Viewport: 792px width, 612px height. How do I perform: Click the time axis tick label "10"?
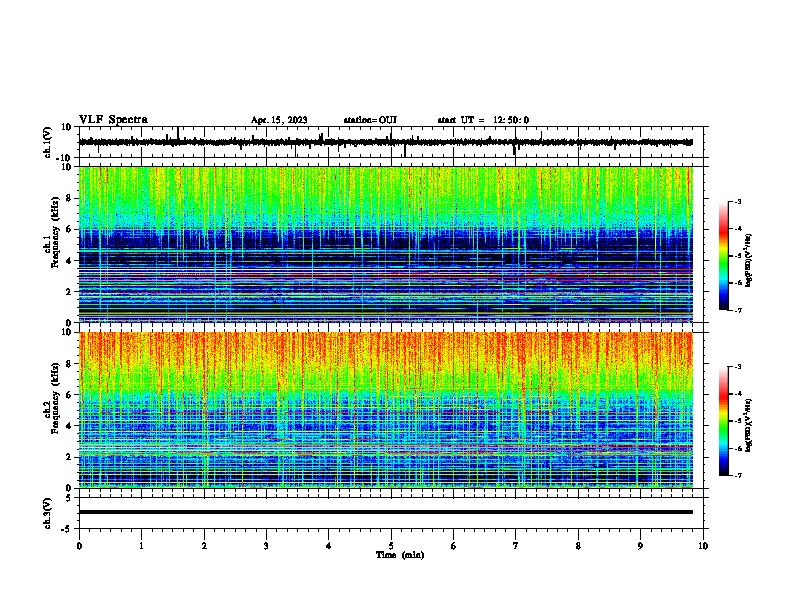click(x=703, y=546)
